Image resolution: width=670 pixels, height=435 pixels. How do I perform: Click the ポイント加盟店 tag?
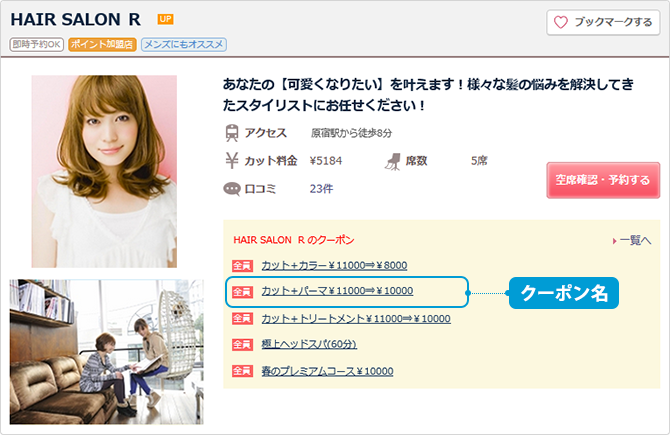(x=102, y=45)
